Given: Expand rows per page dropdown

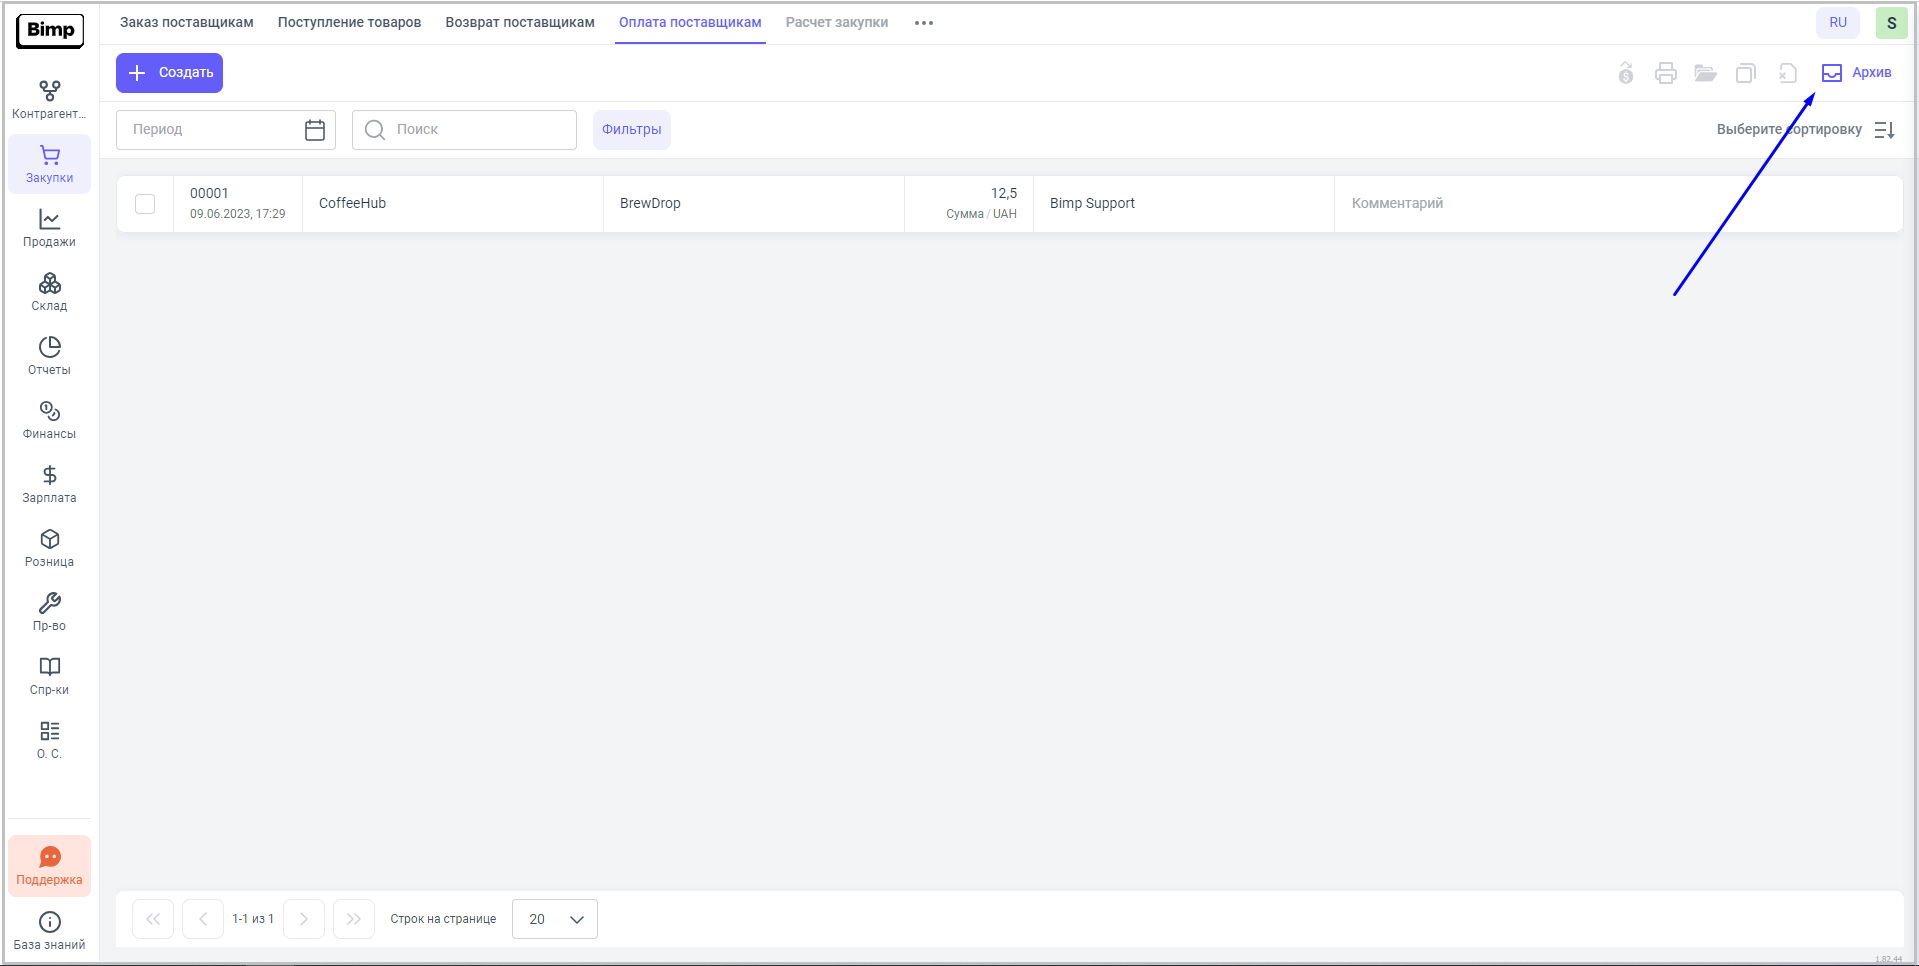Looking at the screenshot, I should [x=554, y=919].
